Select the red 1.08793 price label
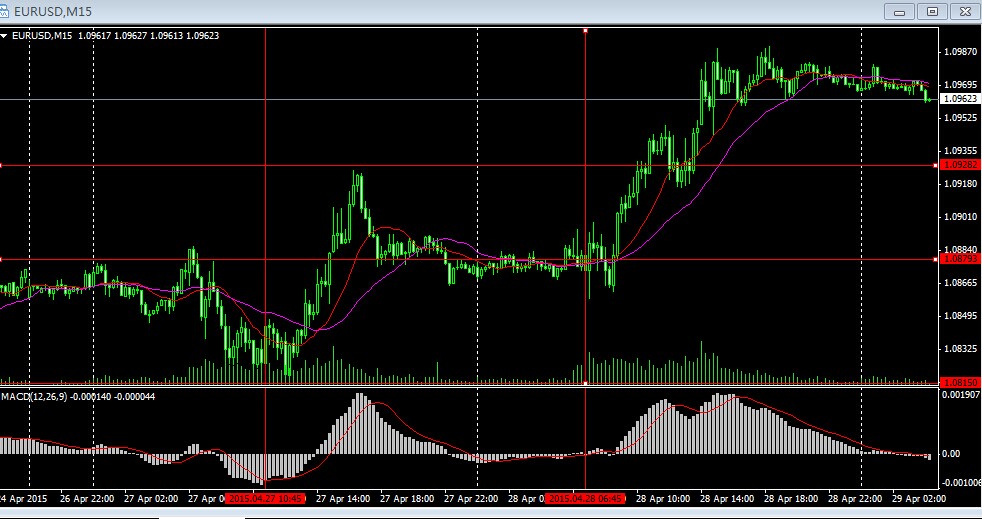The image size is (982, 519). tap(959, 259)
